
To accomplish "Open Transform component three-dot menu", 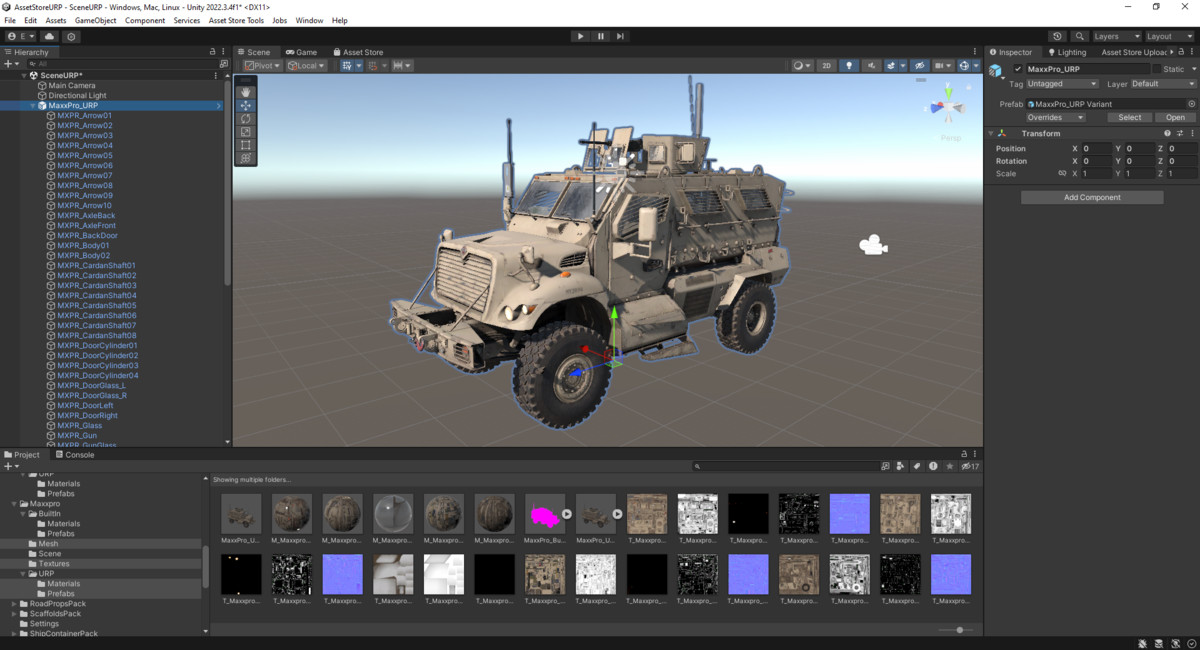I will 1192,133.
